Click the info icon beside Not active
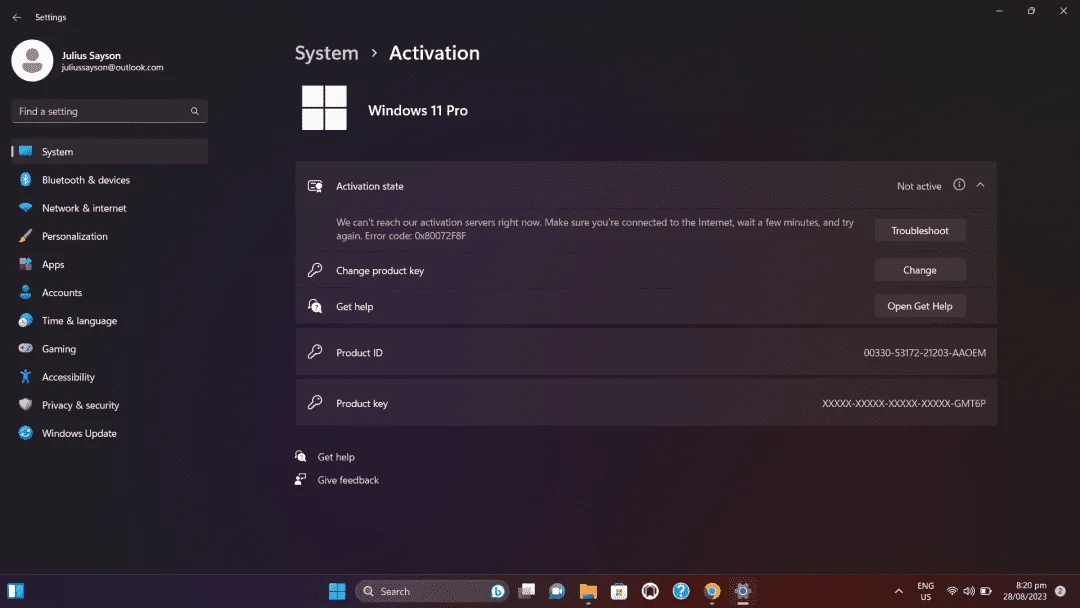Viewport: 1080px width, 608px height. (959, 185)
